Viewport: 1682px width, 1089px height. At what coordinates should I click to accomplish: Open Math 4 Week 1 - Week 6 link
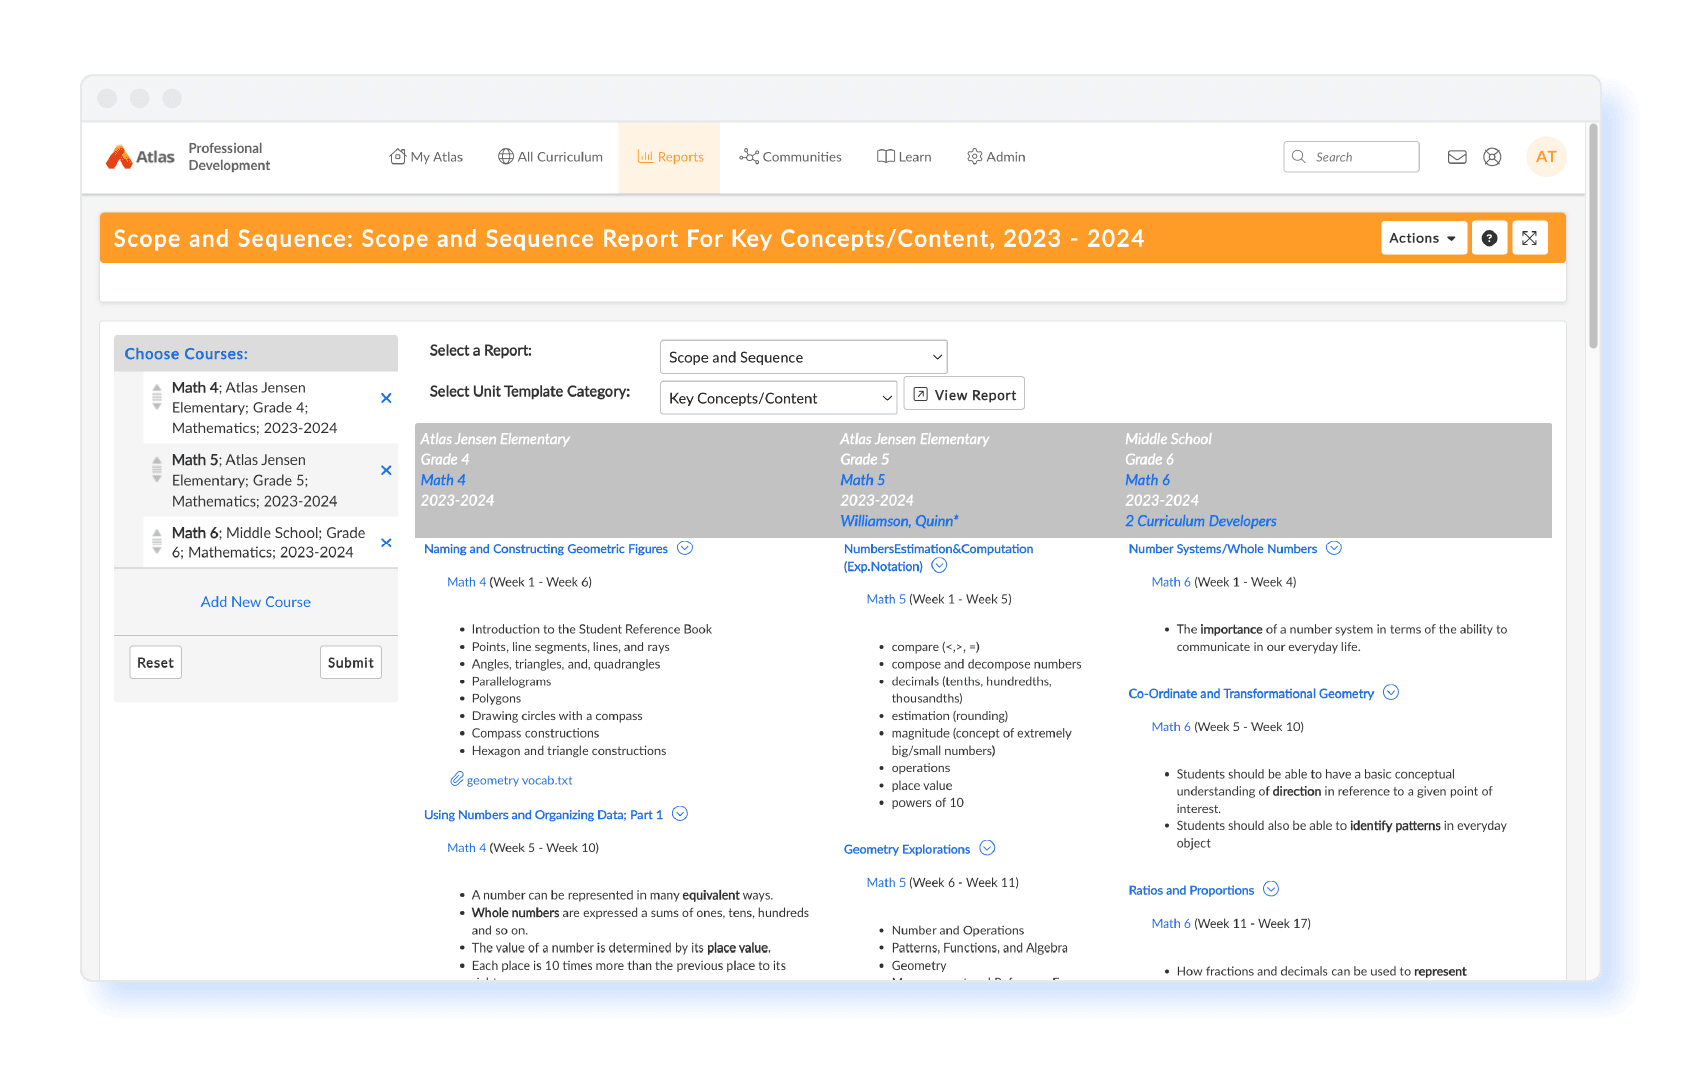[466, 582]
